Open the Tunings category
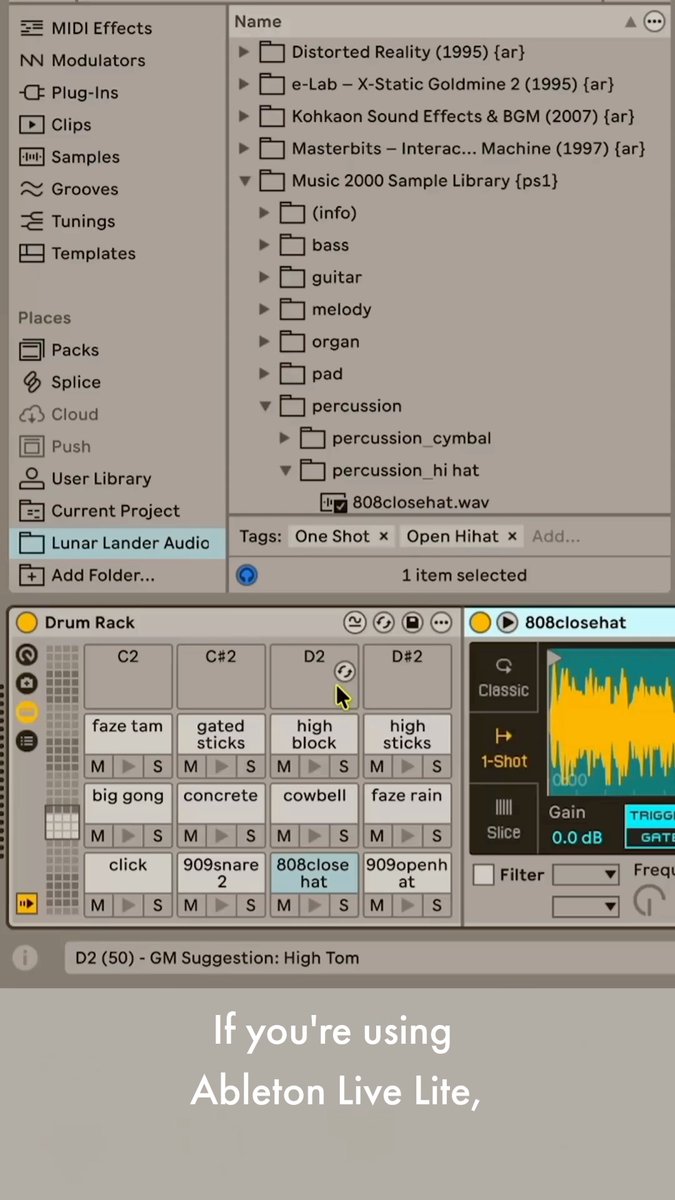675x1200 pixels. pyautogui.click(x=68, y=221)
